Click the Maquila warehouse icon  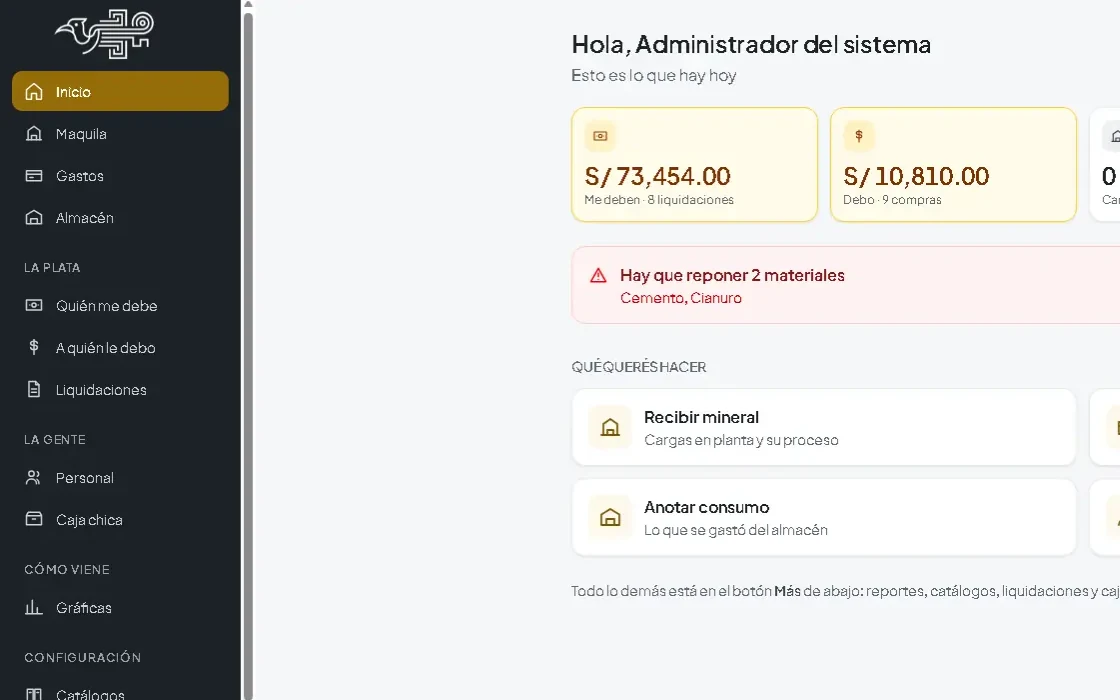coord(34,134)
